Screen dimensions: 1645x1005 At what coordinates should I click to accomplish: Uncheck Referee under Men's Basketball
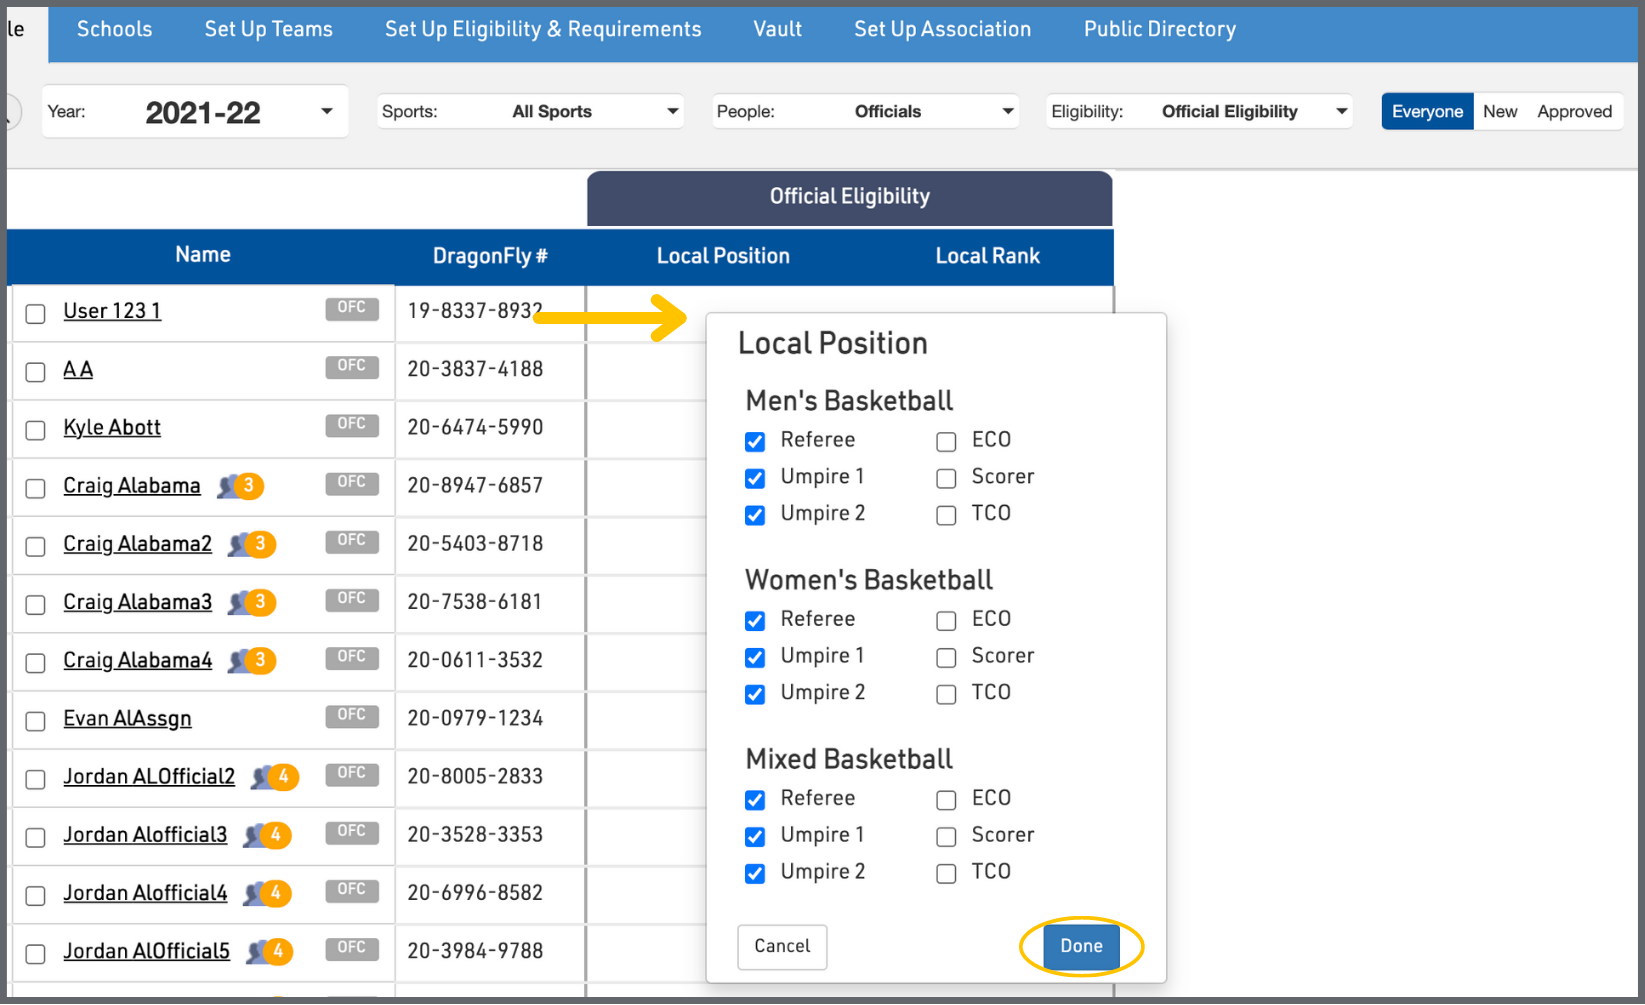[x=755, y=441]
